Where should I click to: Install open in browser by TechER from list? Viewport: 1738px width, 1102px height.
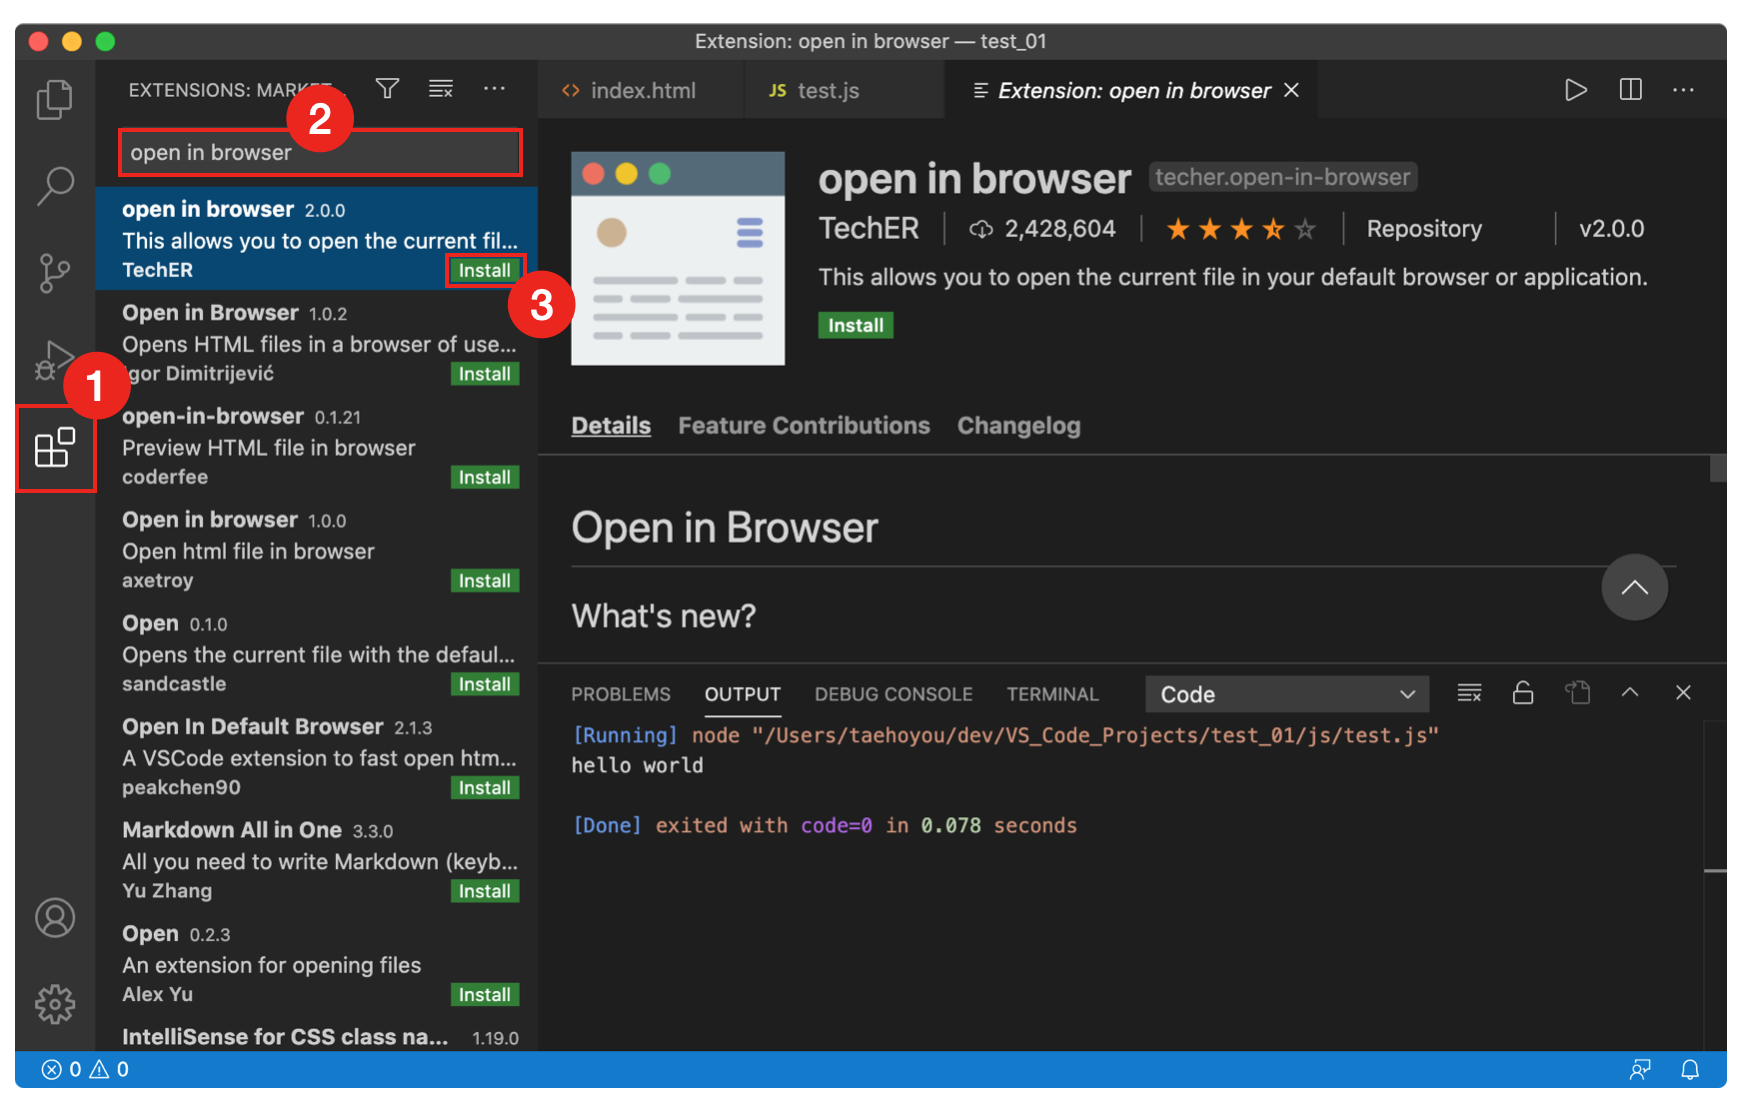pyautogui.click(x=485, y=270)
